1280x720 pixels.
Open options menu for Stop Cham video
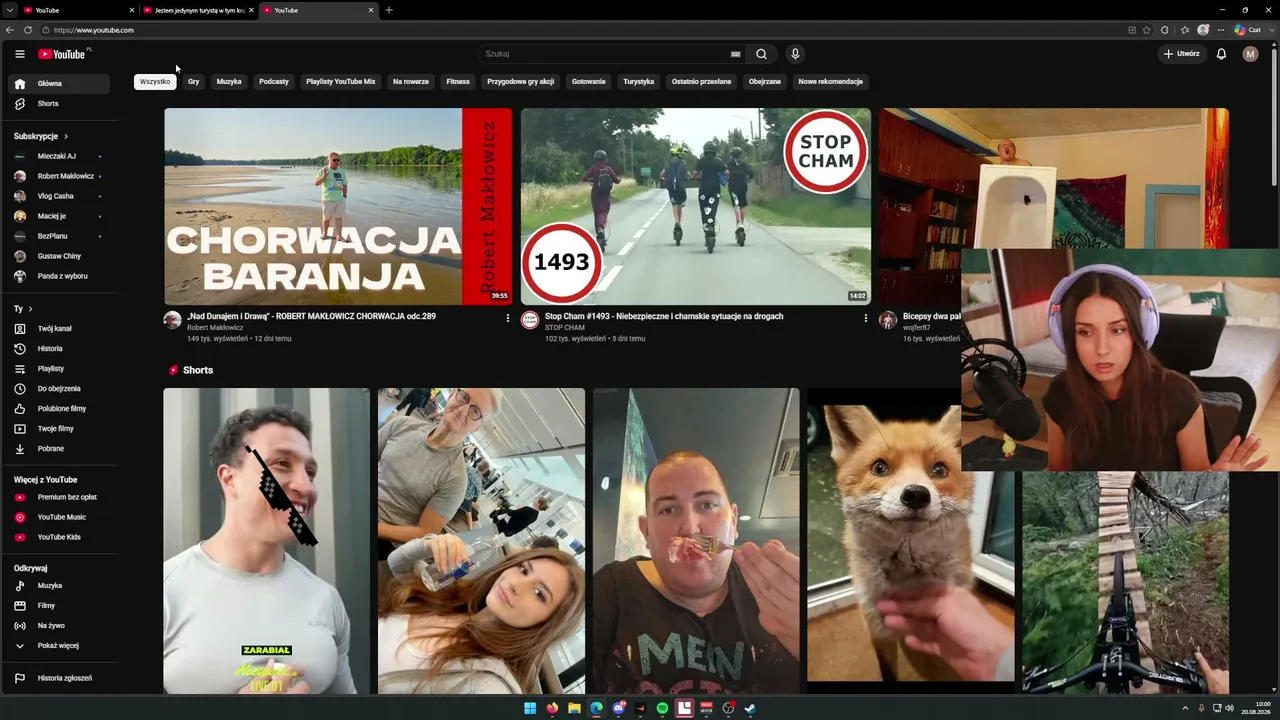pyautogui.click(x=866, y=318)
